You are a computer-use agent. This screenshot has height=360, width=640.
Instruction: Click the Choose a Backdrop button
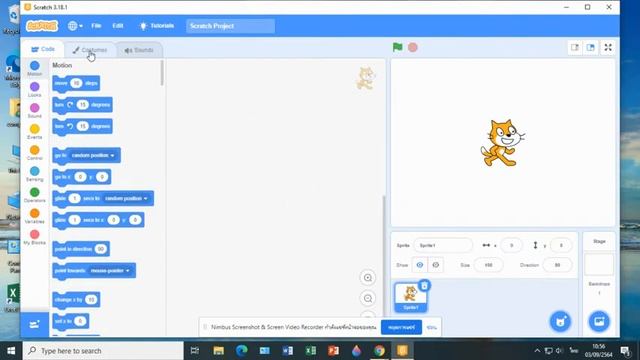[599, 322]
